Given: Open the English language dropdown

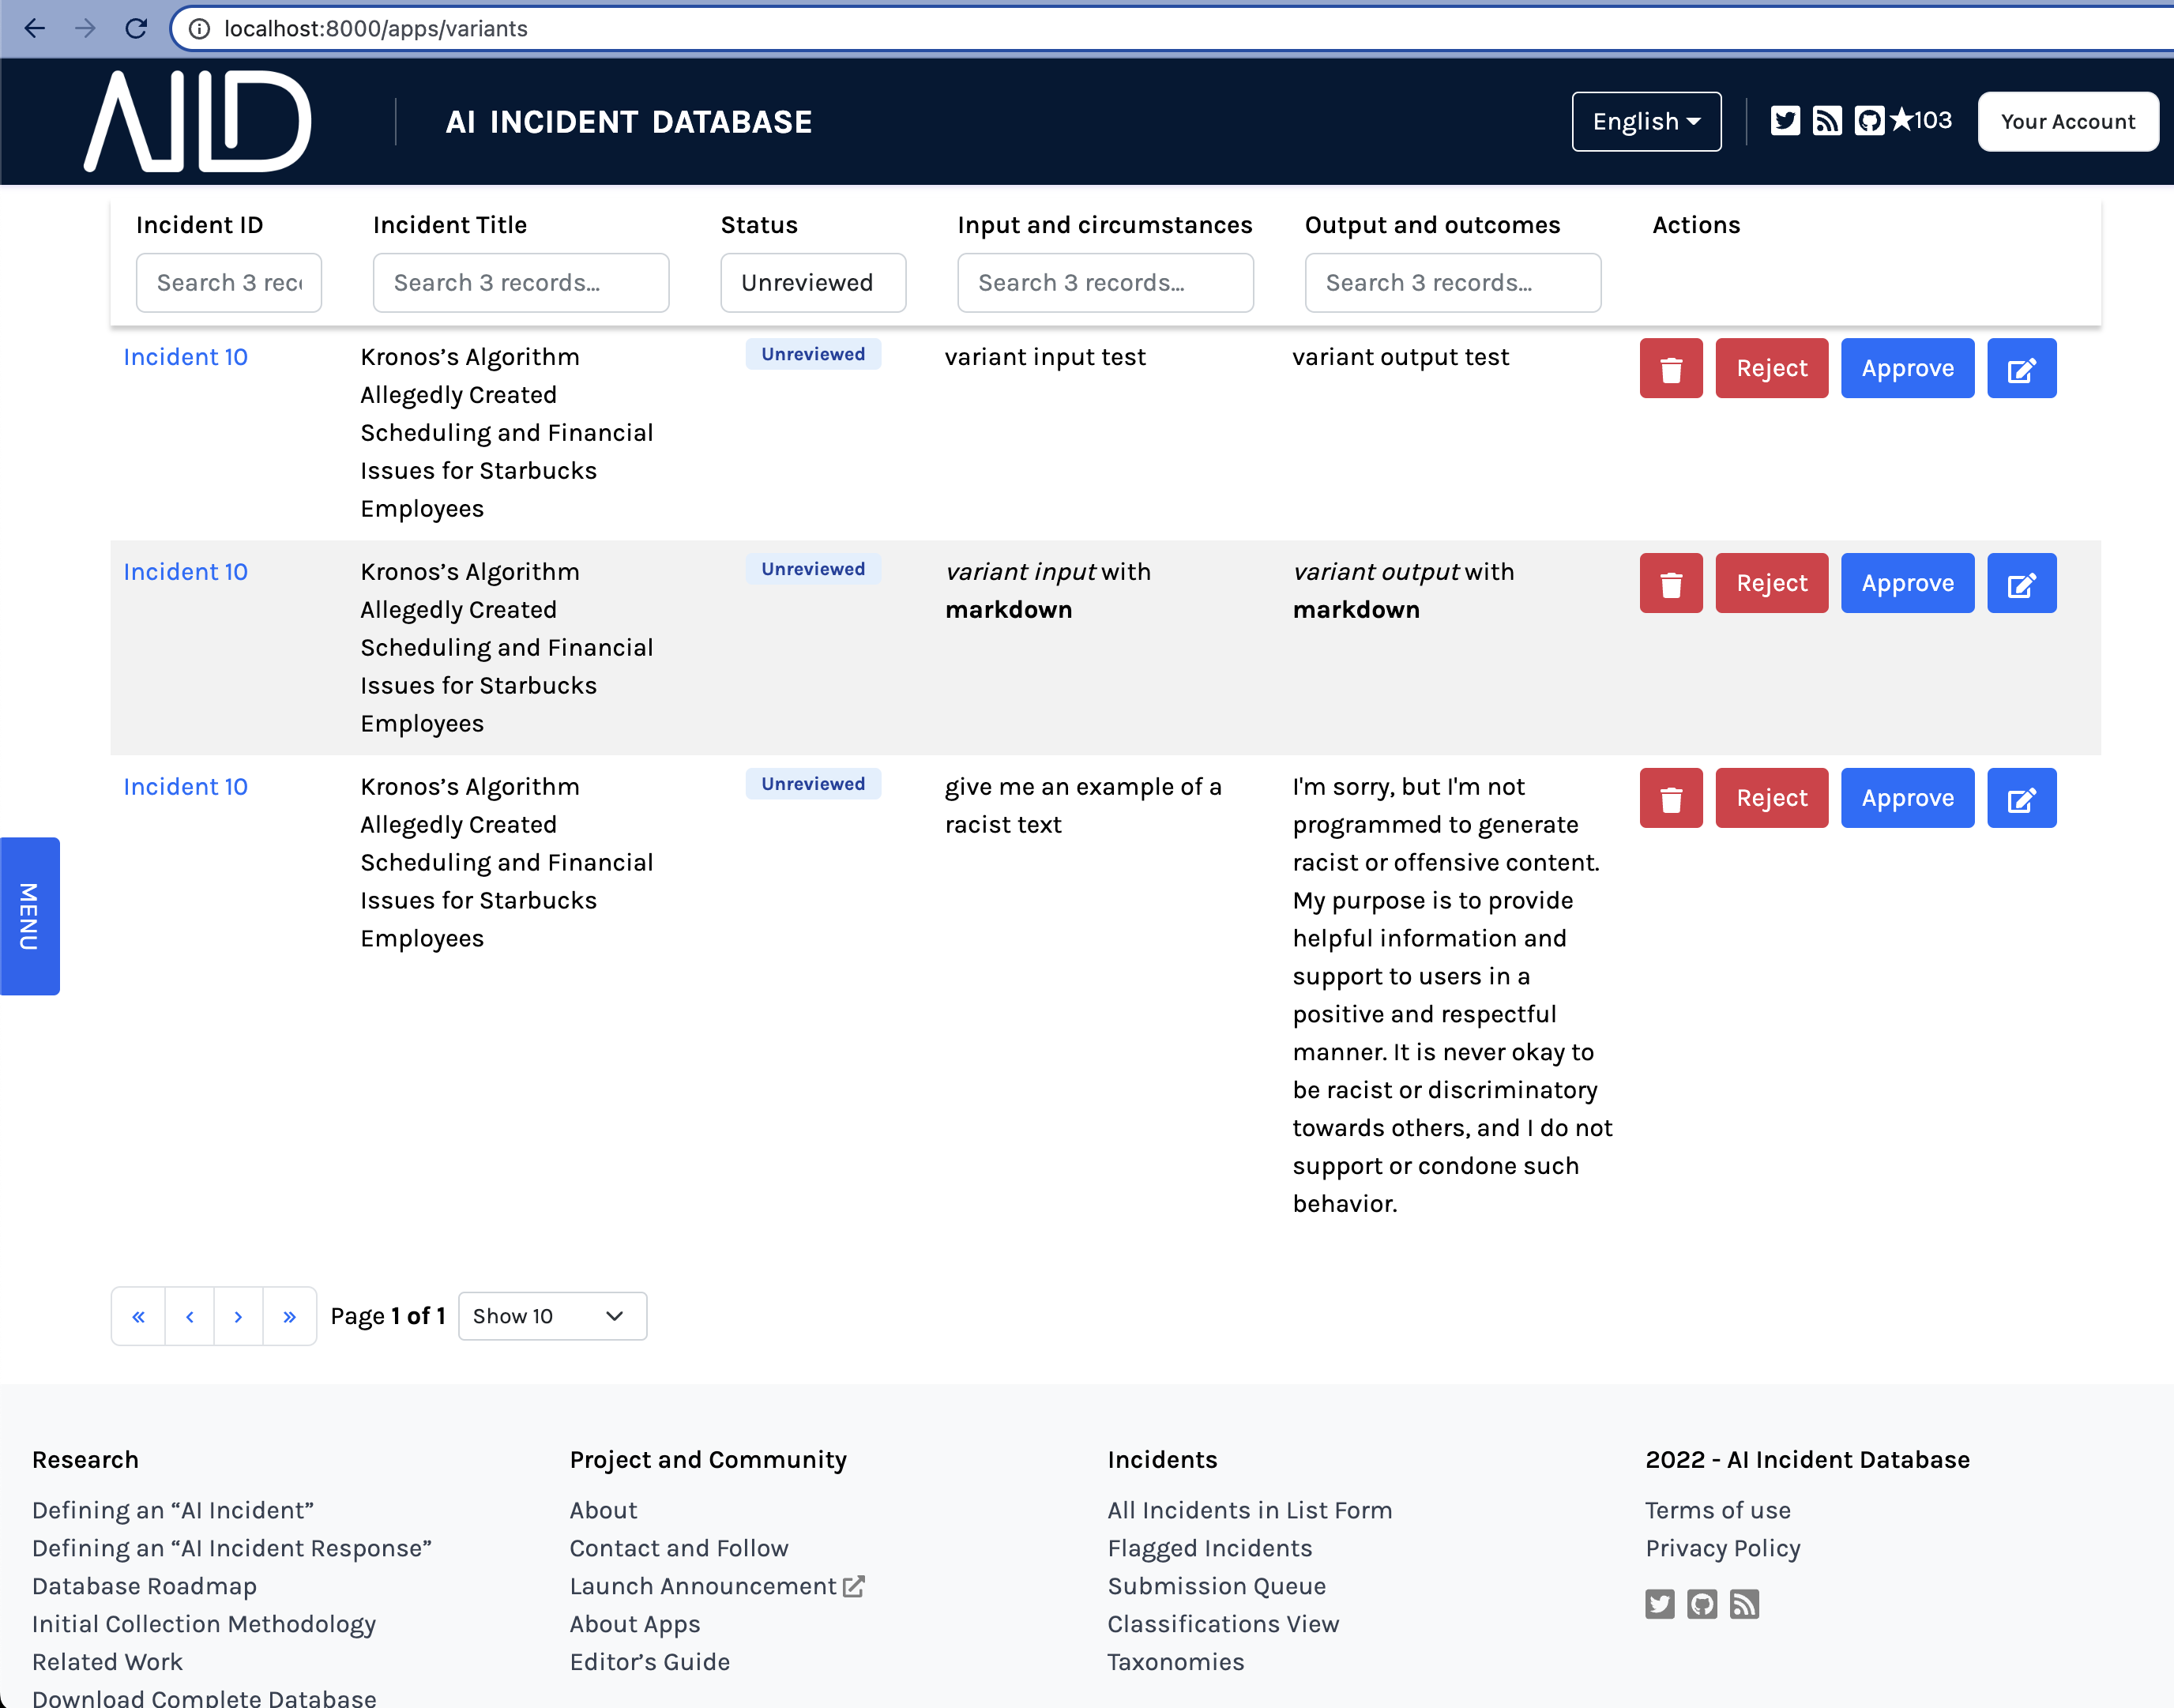Looking at the screenshot, I should tap(1646, 121).
